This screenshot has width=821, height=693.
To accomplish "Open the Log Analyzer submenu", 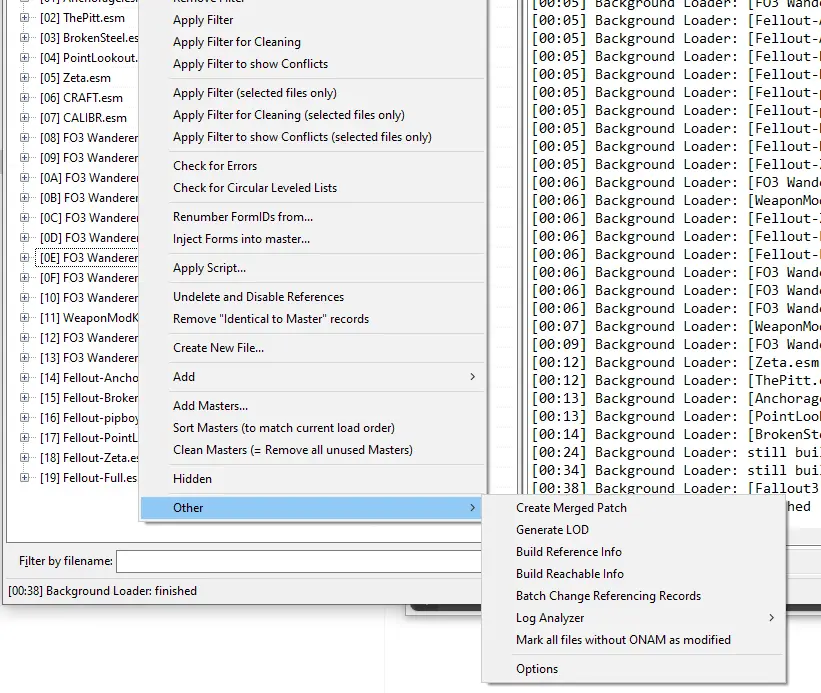I will pyautogui.click(x=634, y=618).
